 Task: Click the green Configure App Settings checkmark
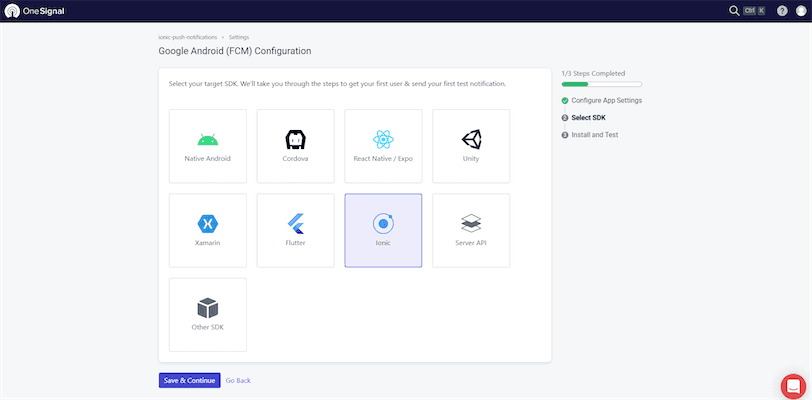point(565,100)
